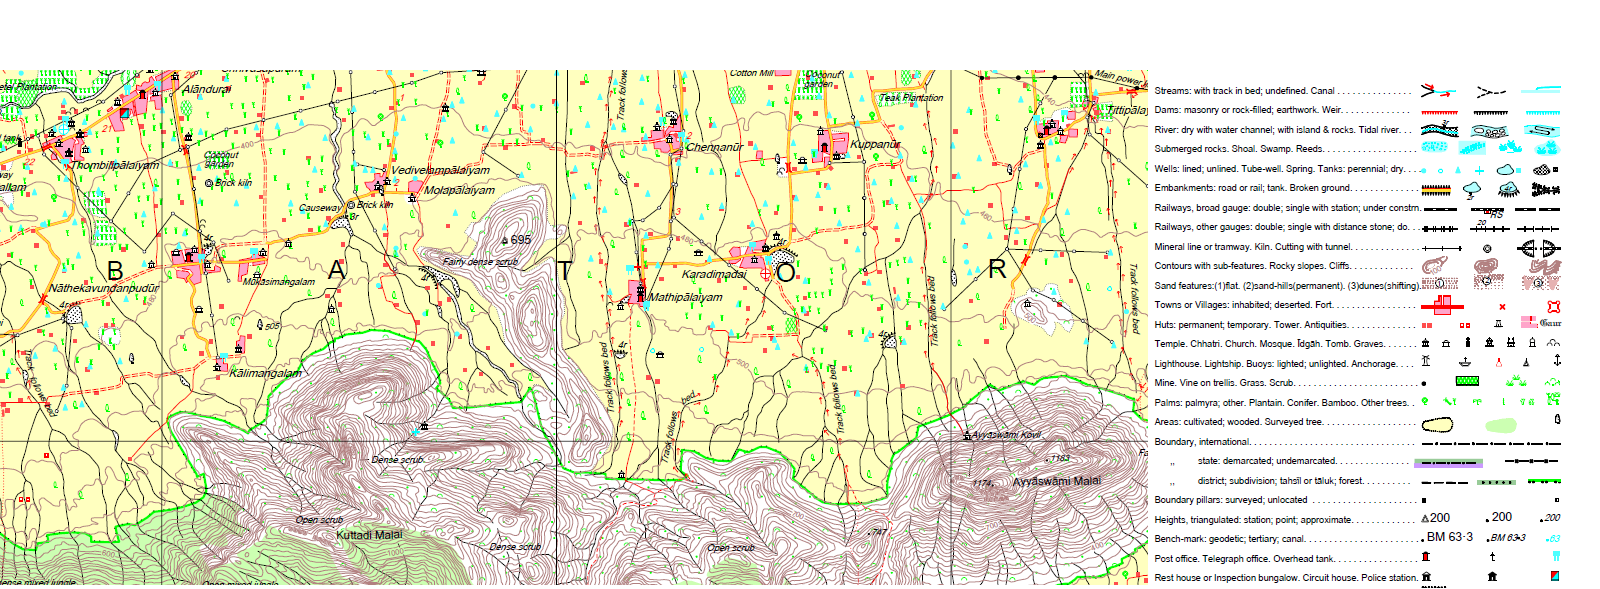The width and height of the screenshot is (1600, 589).
Task: Click the Lighthouse symbol in the legend
Action: (x=1426, y=362)
